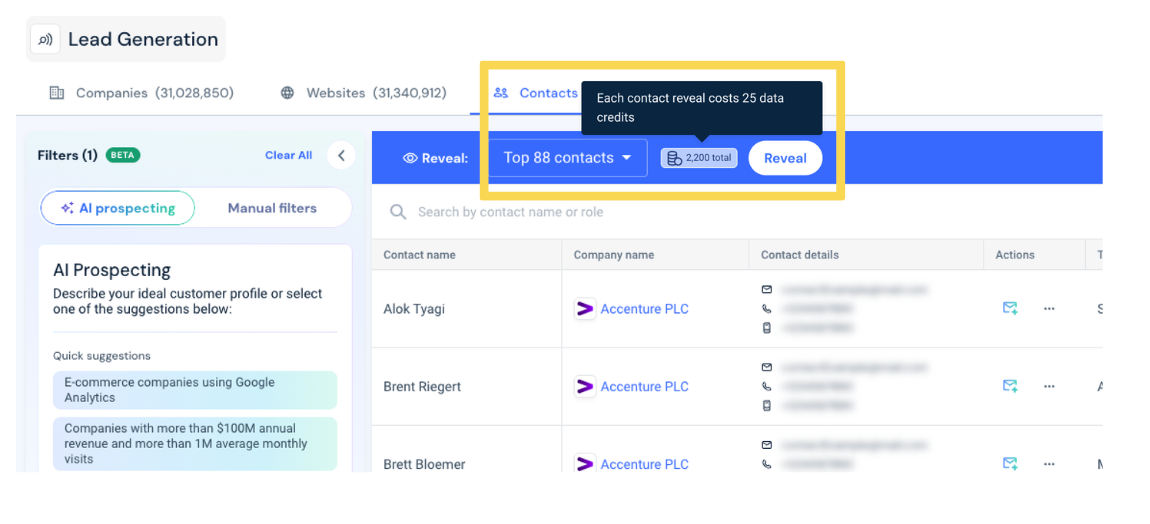Select the Brent Riegert contact name
The height and width of the screenshot is (524, 1150).
pos(422,387)
